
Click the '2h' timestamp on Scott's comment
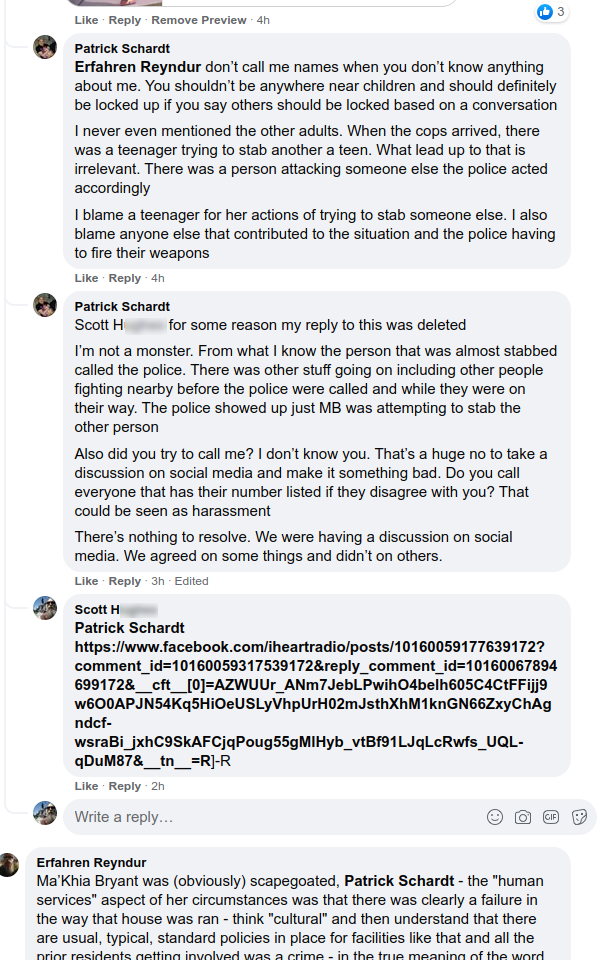tap(158, 786)
